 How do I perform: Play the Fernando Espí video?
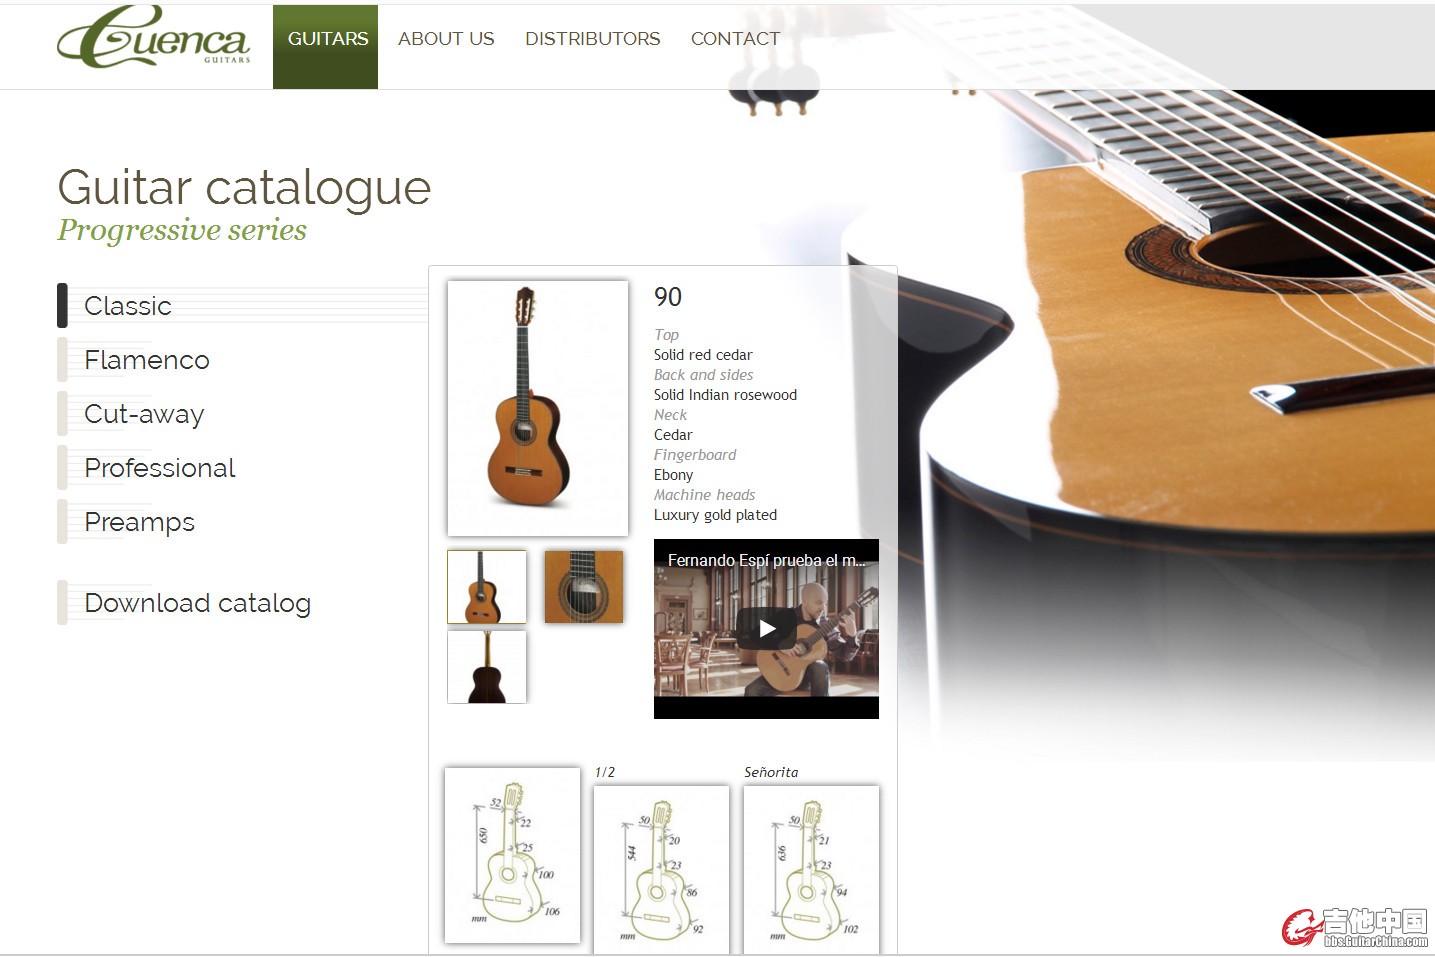coord(766,629)
